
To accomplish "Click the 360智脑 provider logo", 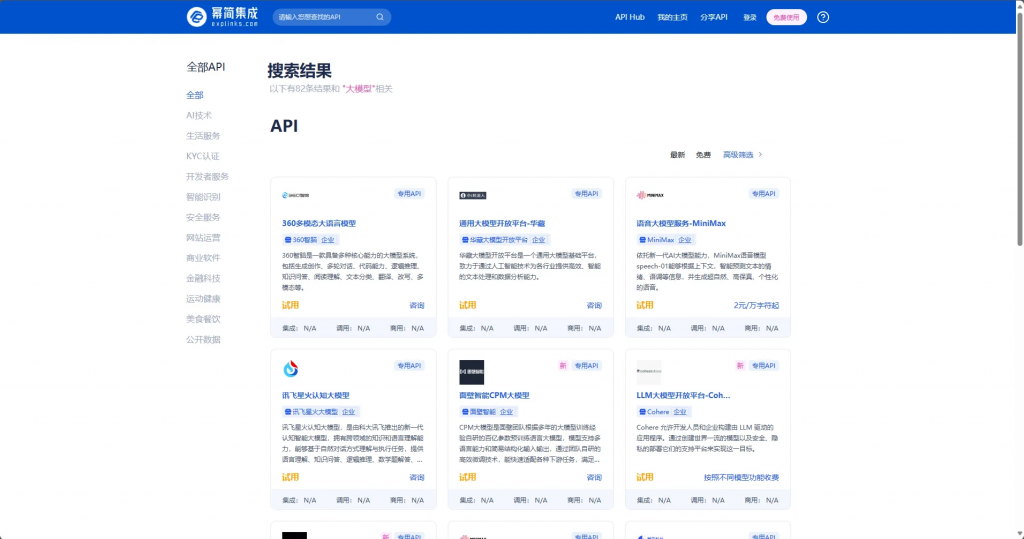I will [x=295, y=195].
